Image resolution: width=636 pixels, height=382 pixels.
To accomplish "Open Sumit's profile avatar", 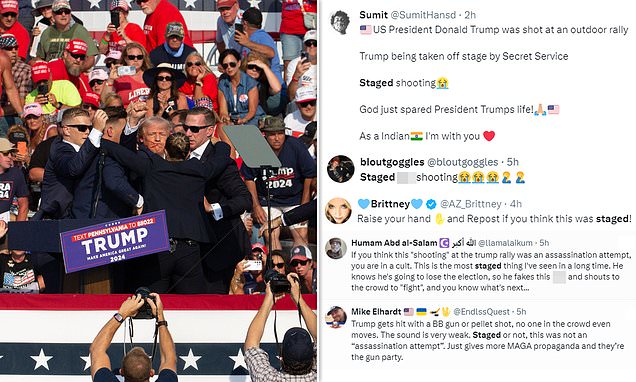I will 340,22.
